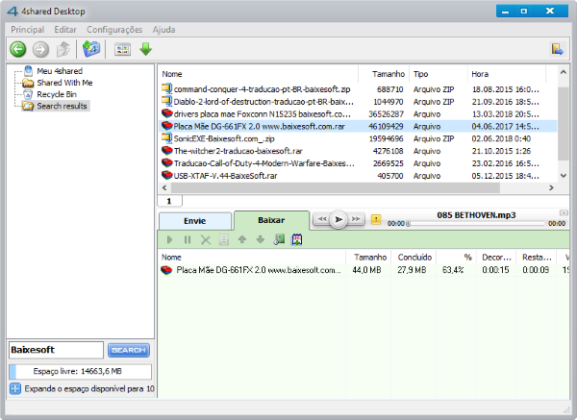The image size is (577, 420).
Task: Click the Concluído column header
Action: pos(414,257)
